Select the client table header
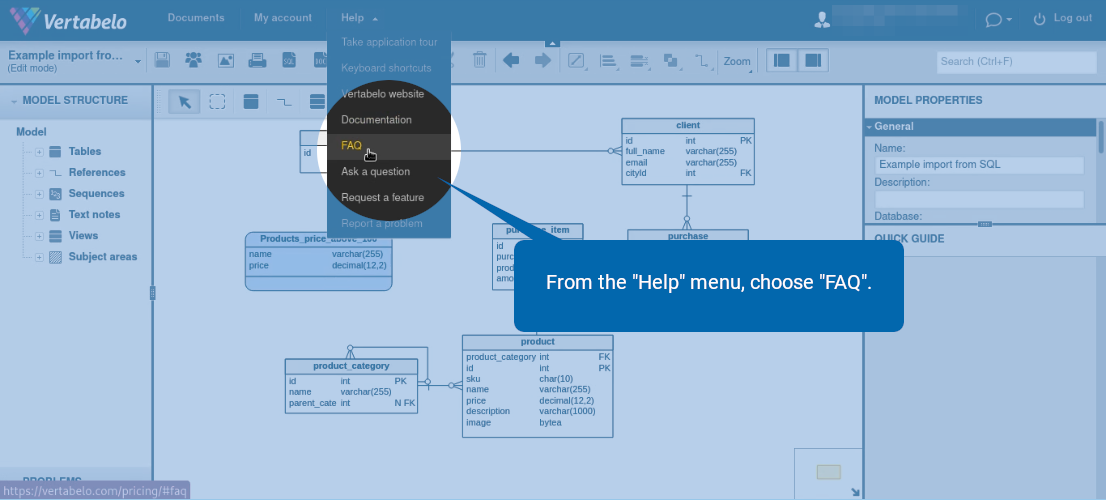1106x500 pixels. click(x=688, y=126)
